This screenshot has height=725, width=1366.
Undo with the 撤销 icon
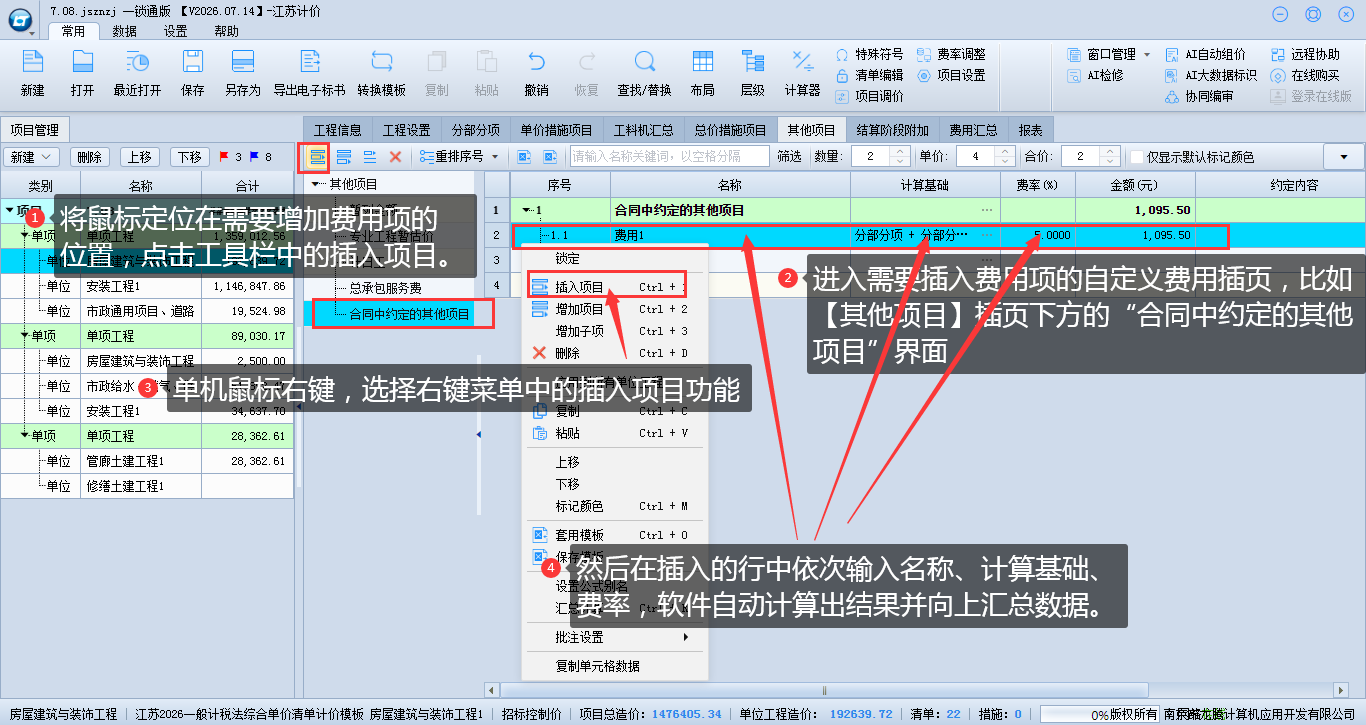coord(536,61)
